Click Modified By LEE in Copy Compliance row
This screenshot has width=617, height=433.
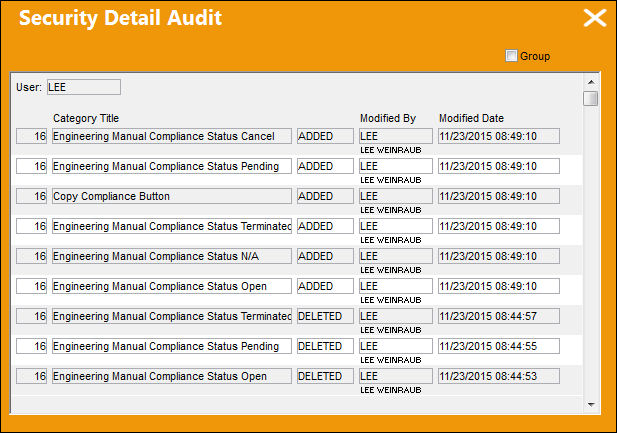[x=396, y=196]
